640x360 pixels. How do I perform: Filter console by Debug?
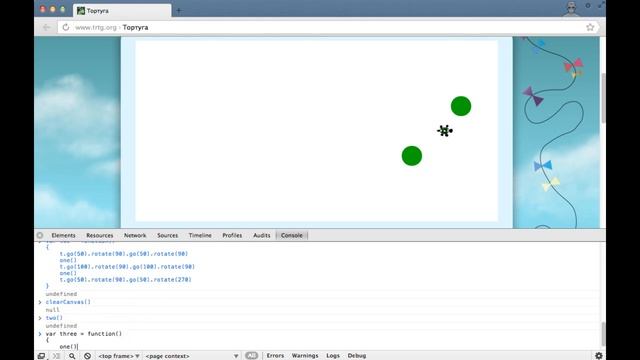point(357,356)
